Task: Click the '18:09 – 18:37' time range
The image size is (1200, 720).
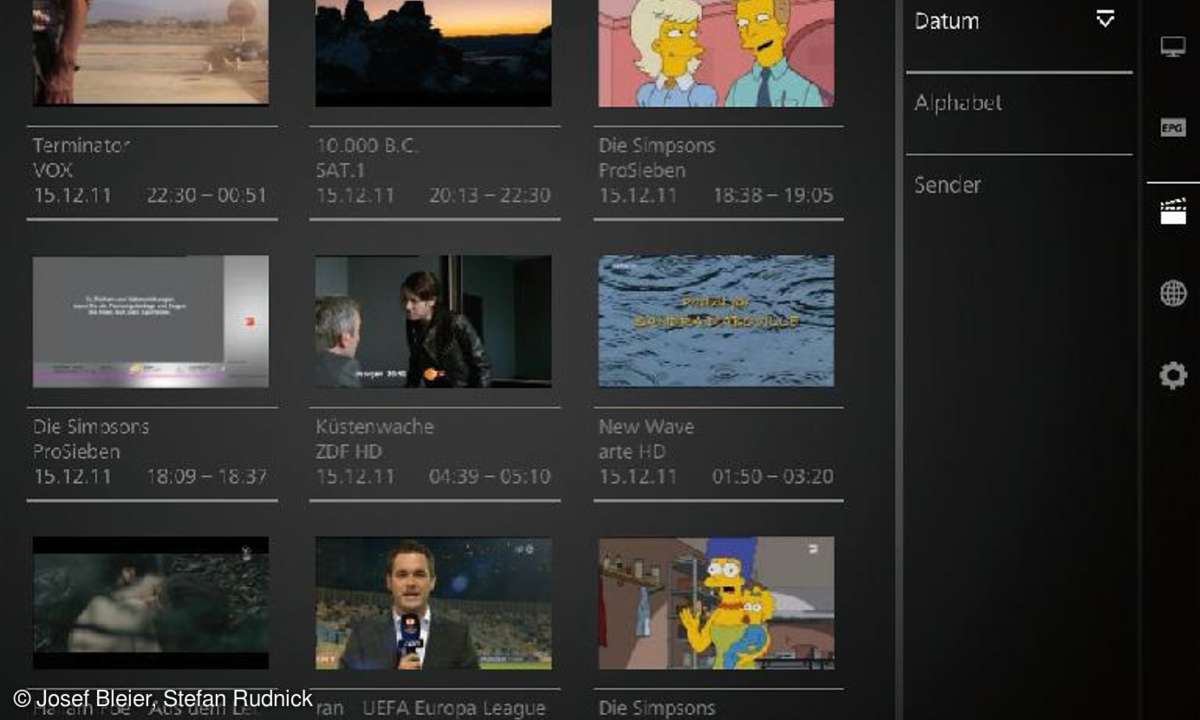Action: coord(207,476)
